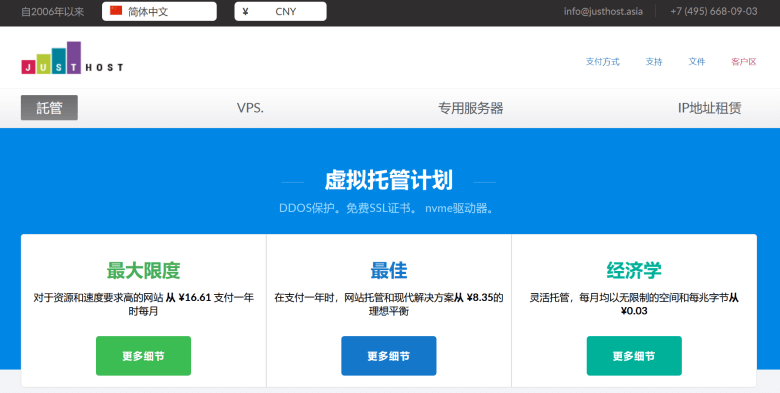Click 更多细节 under 经济学 plan
This screenshot has height=393, width=780.
point(634,356)
